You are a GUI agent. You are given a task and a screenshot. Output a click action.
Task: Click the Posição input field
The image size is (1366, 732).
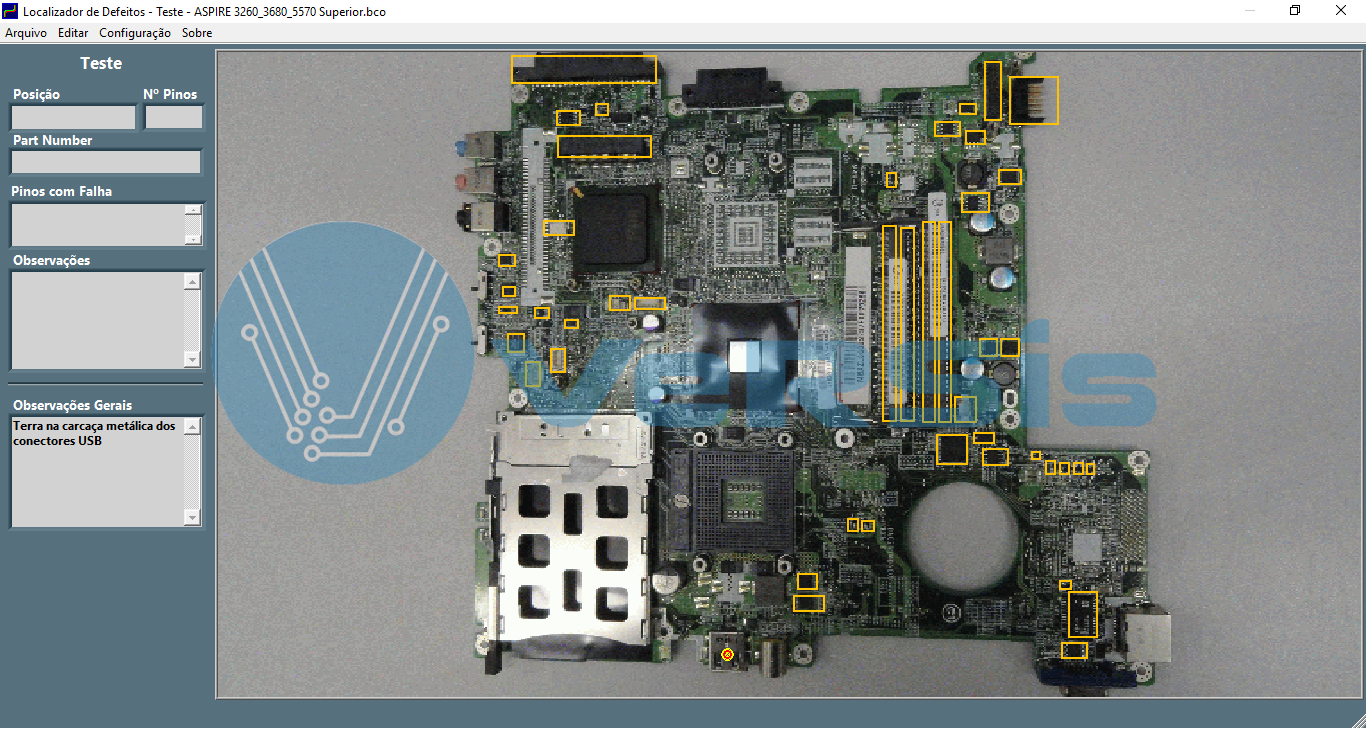tap(73, 117)
